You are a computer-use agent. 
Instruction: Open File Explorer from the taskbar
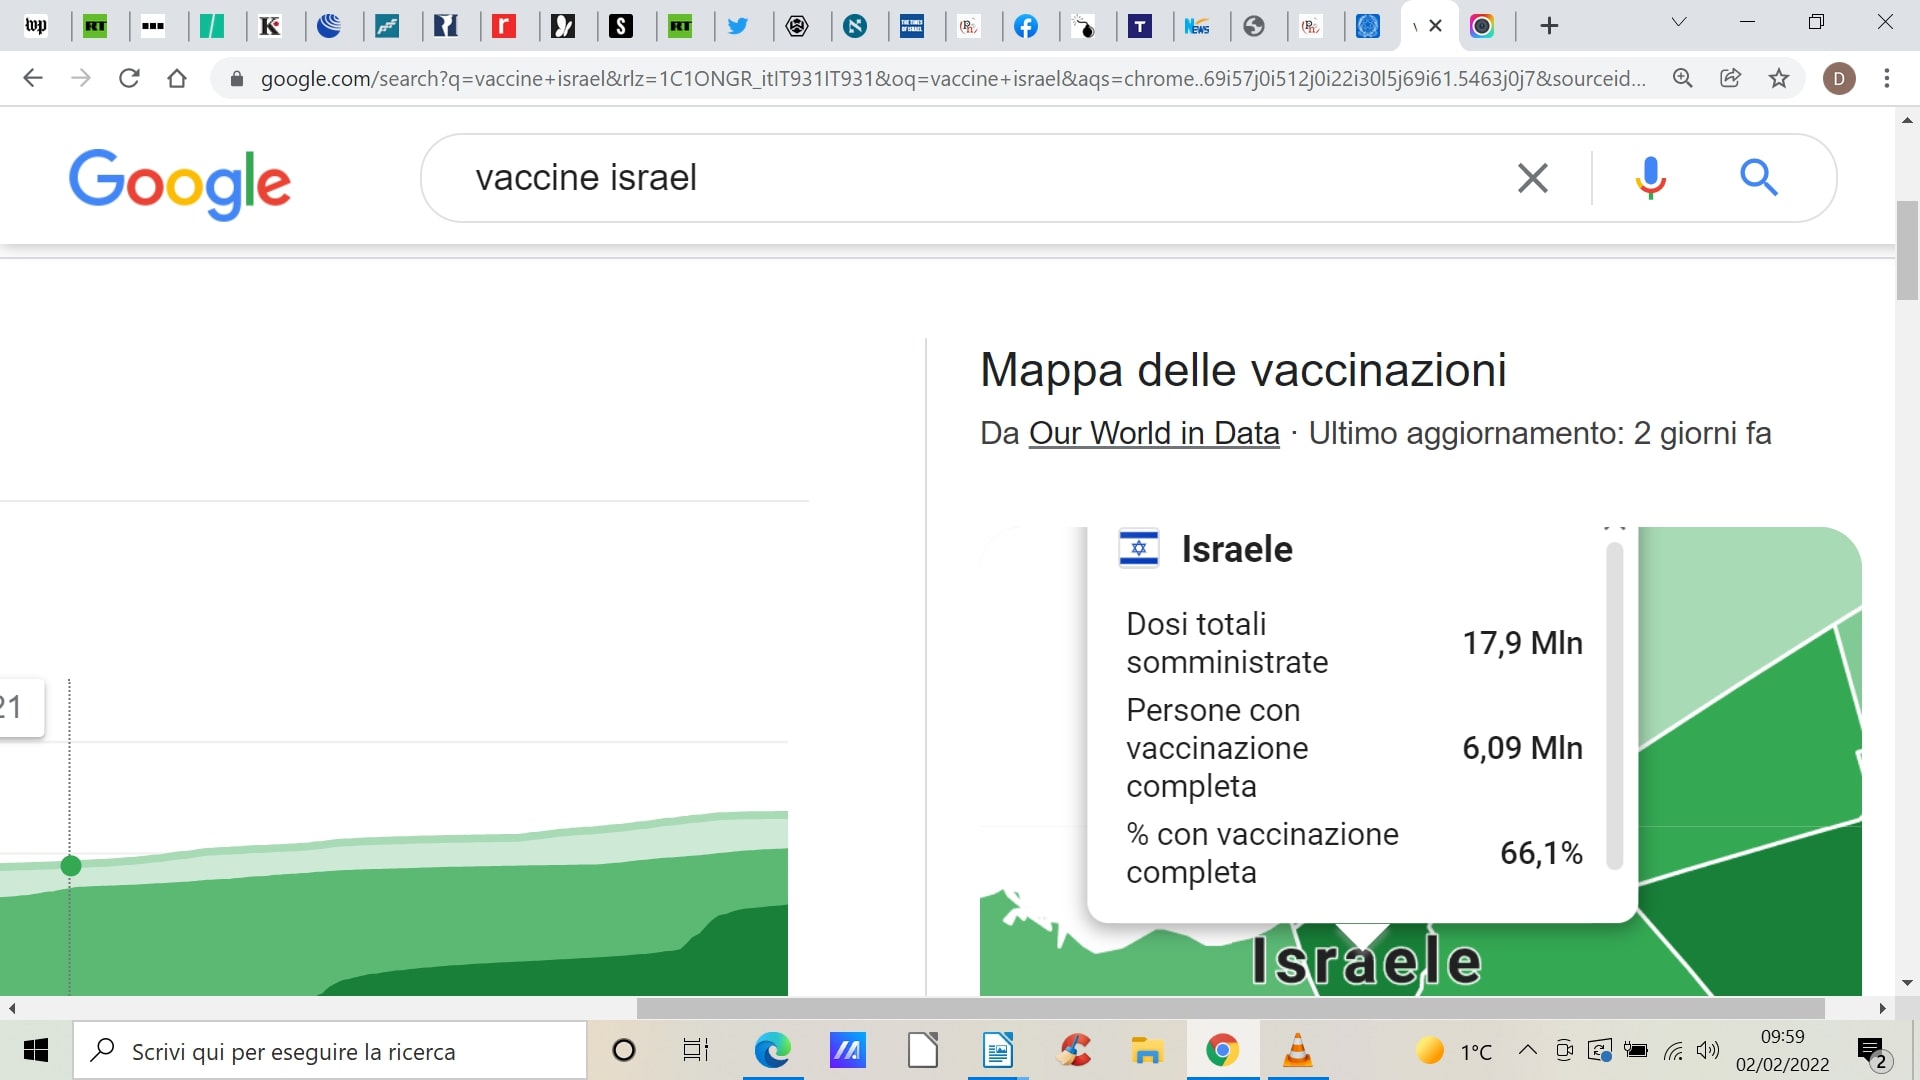(x=1147, y=1051)
